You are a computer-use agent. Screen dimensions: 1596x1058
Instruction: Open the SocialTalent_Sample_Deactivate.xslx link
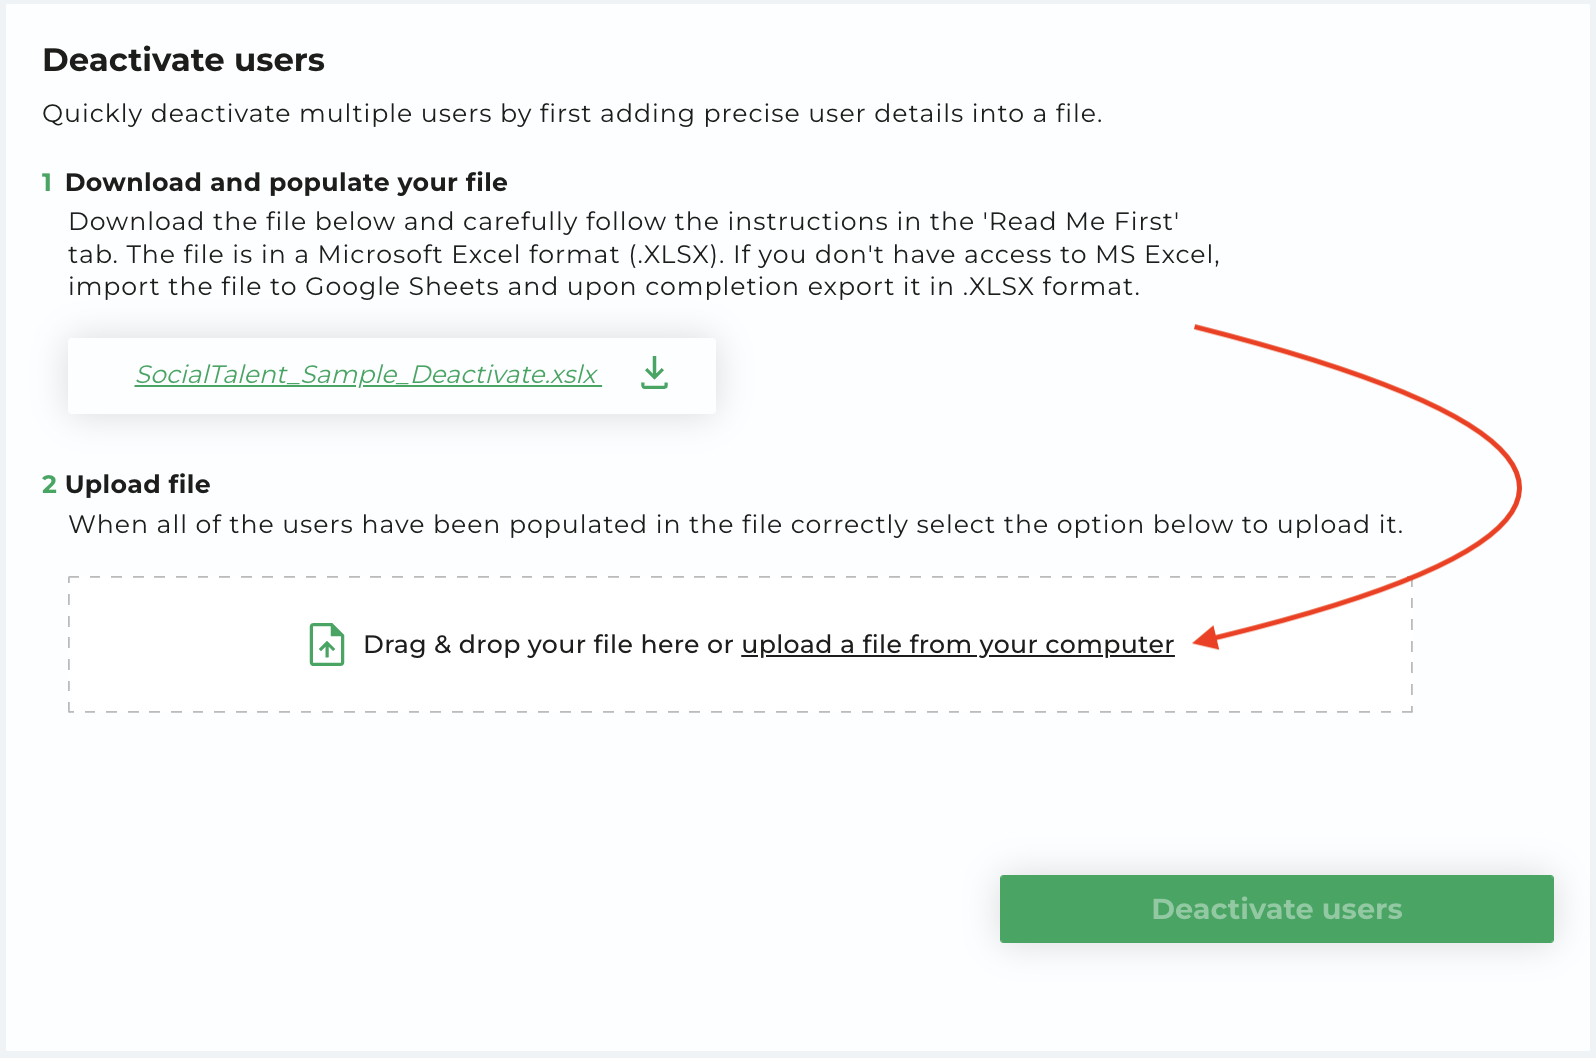point(368,374)
